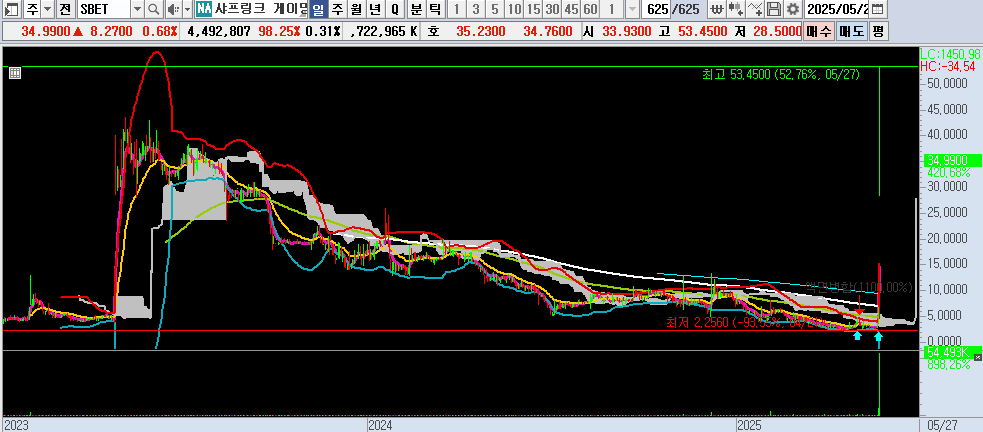Select the 60 interval button
The height and width of the screenshot is (432, 983).
pos(590,9)
